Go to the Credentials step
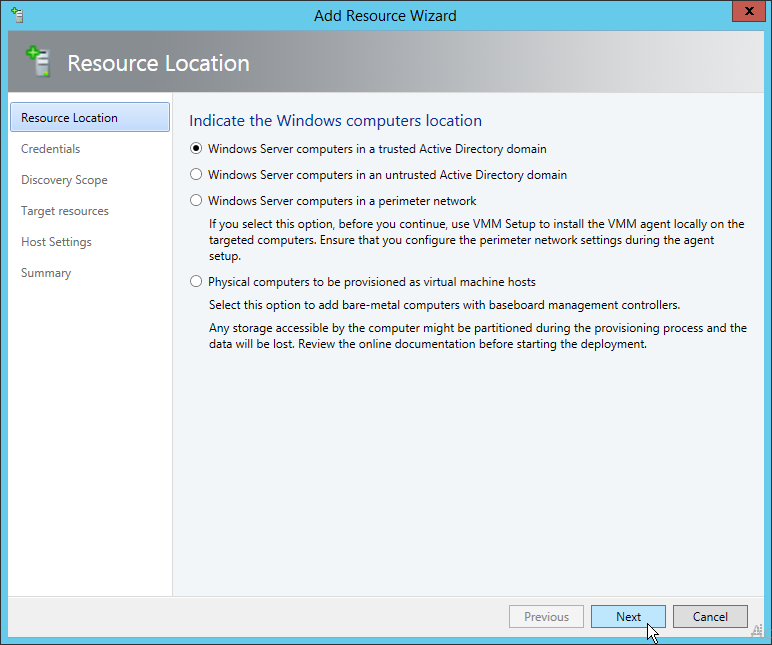This screenshot has height=645, width=772. pyautogui.click(x=51, y=149)
